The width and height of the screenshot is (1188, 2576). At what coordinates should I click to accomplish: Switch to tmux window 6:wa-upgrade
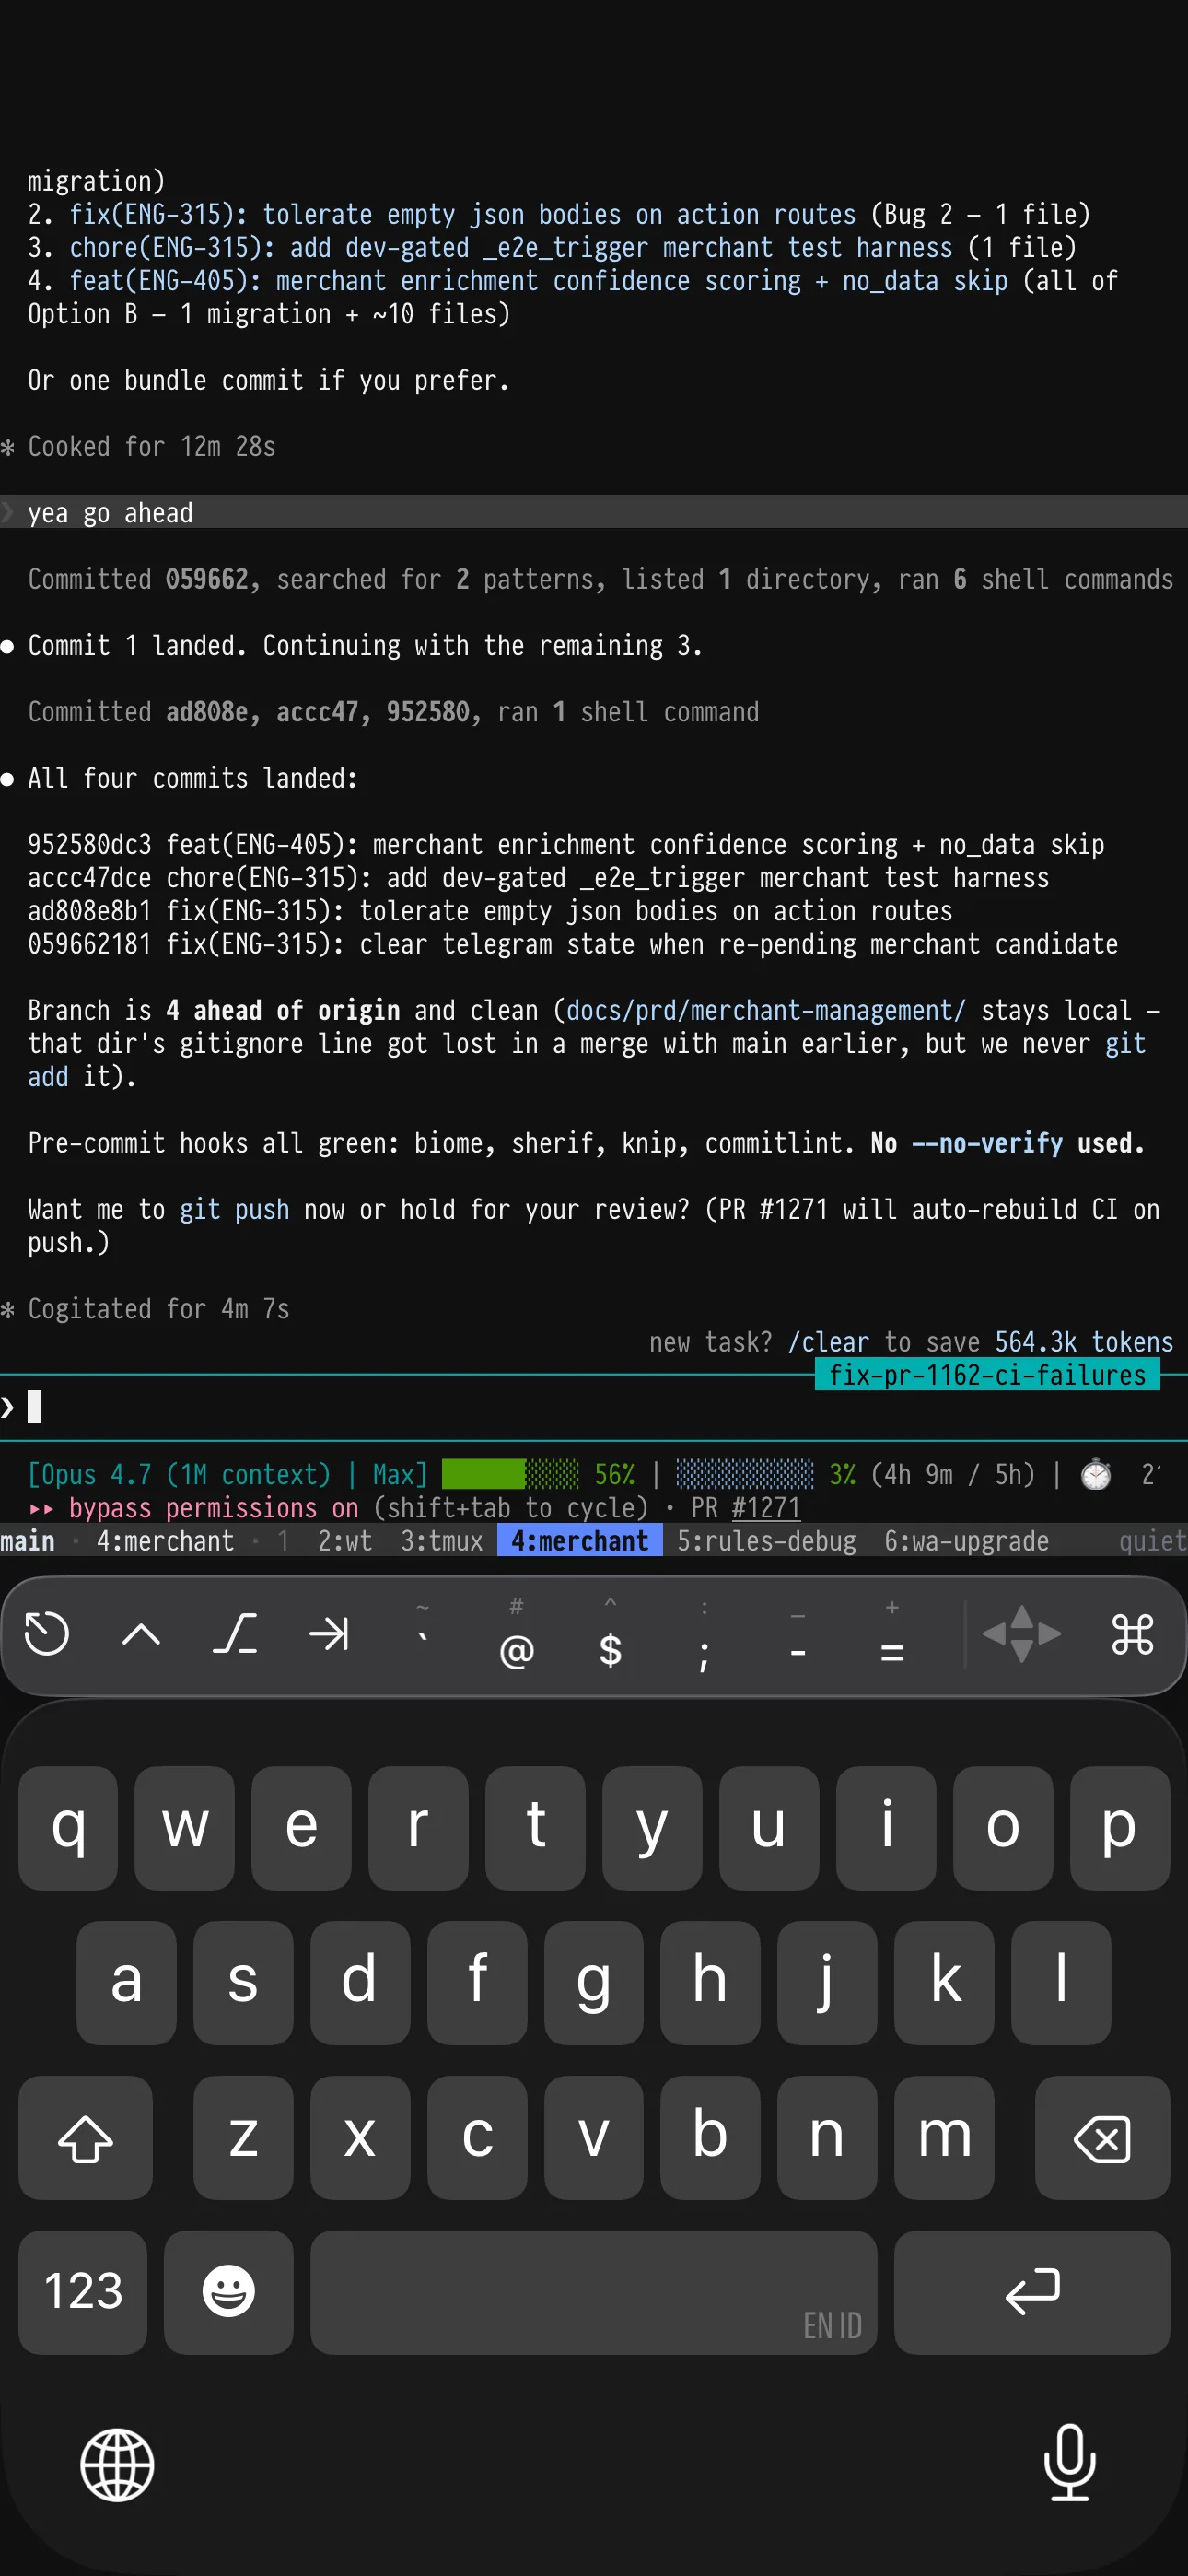point(966,1541)
